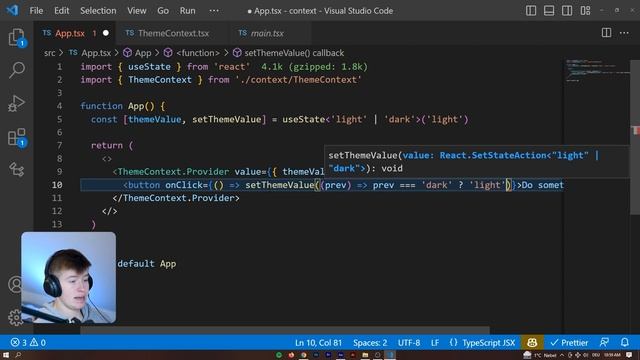This screenshot has width=640, height=360.
Task: Click 'function App()' declaration
Action: click(118, 106)
